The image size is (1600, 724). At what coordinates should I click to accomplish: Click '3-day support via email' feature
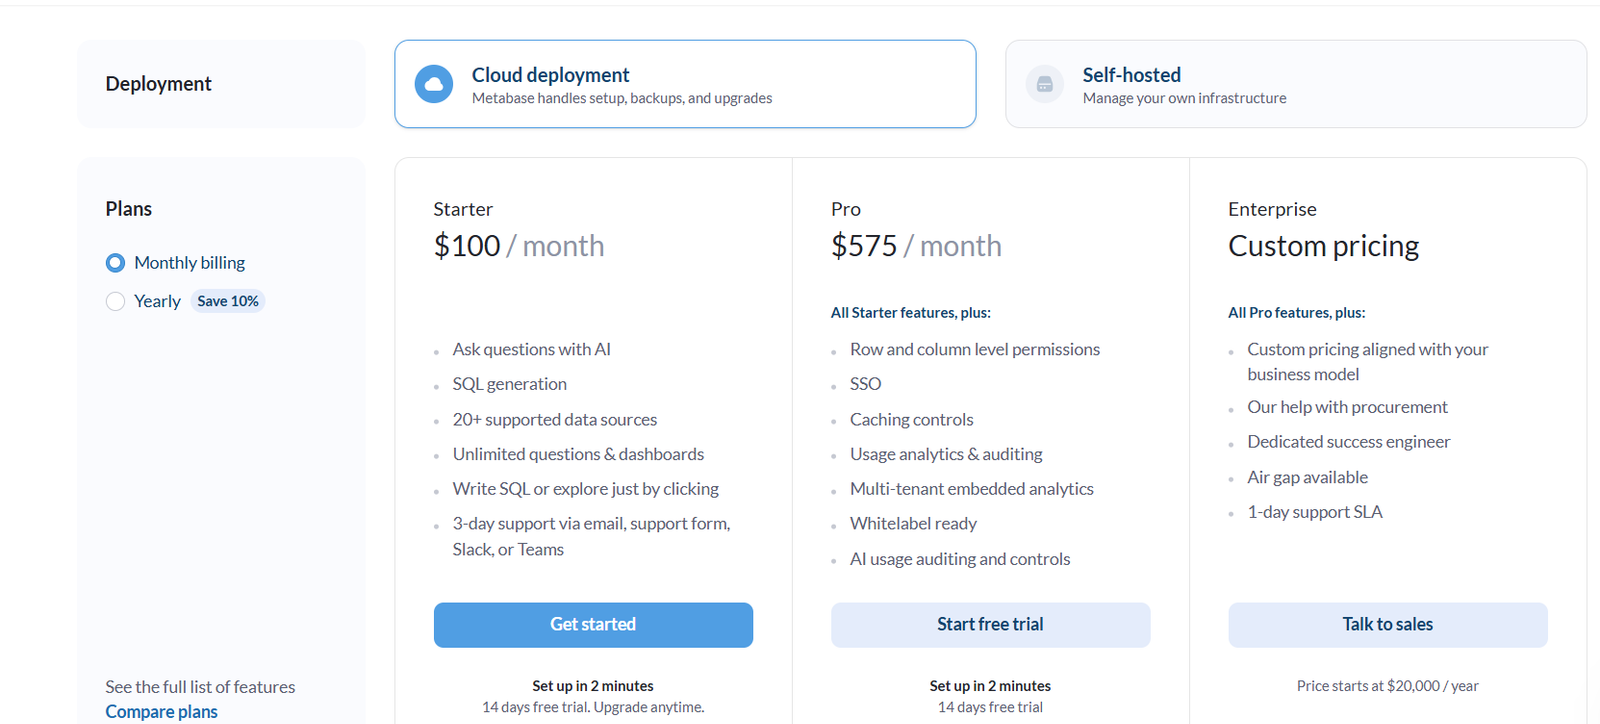[x=592, y=537]
